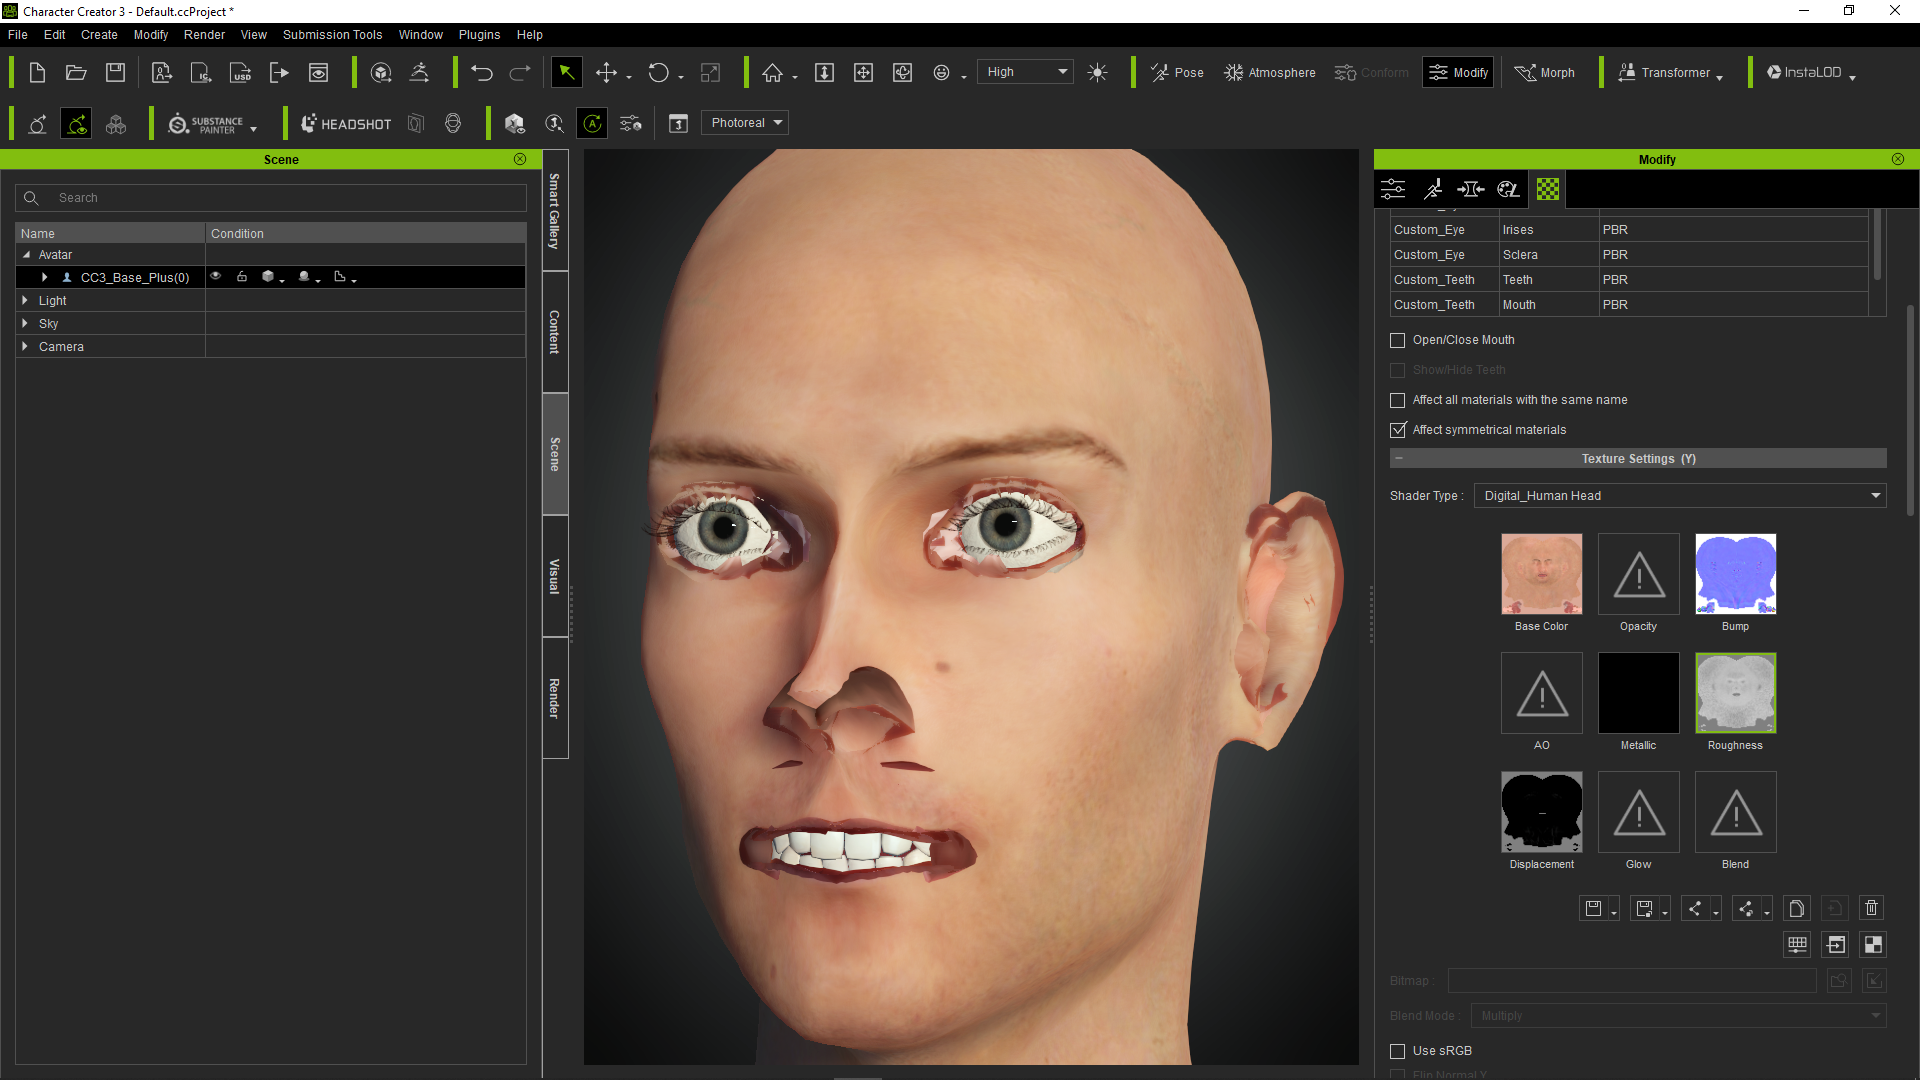The height and width of the screenshot is (1080, 1920).
Task: Open the Shader Type dropdown
Action: coord(1680,496)
